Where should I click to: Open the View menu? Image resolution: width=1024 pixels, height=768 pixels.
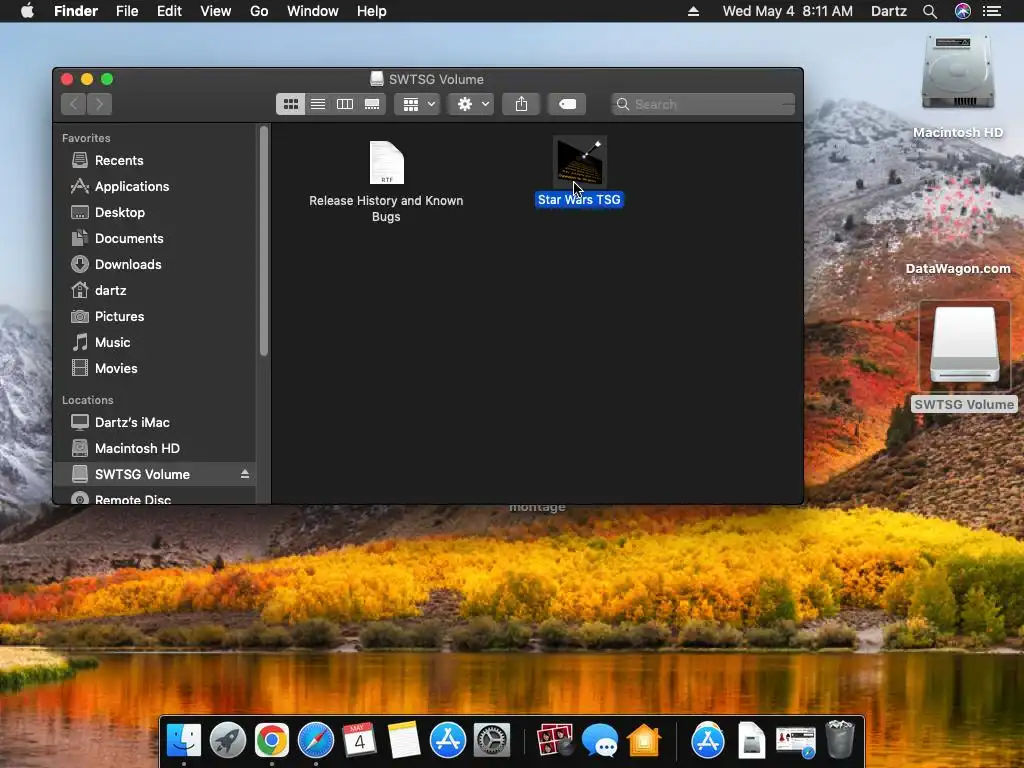click(x=216, y=11)
